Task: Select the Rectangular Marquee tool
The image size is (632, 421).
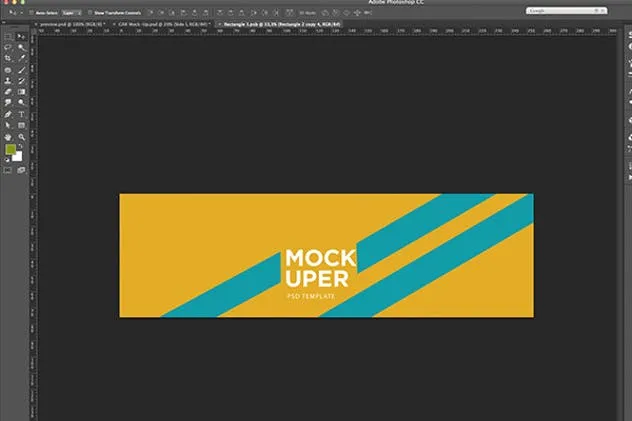Action: coord(8,36)
